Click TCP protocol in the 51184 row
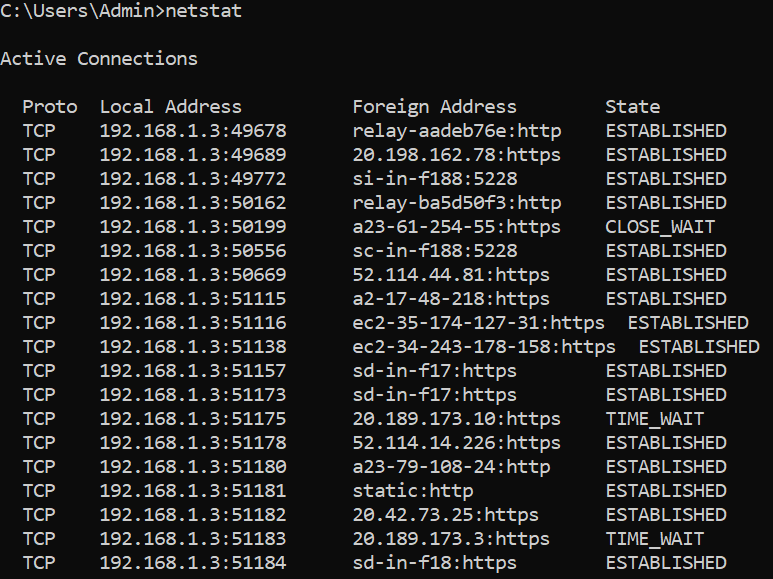The width and height of the screenshot is (773, 579). 39,563
